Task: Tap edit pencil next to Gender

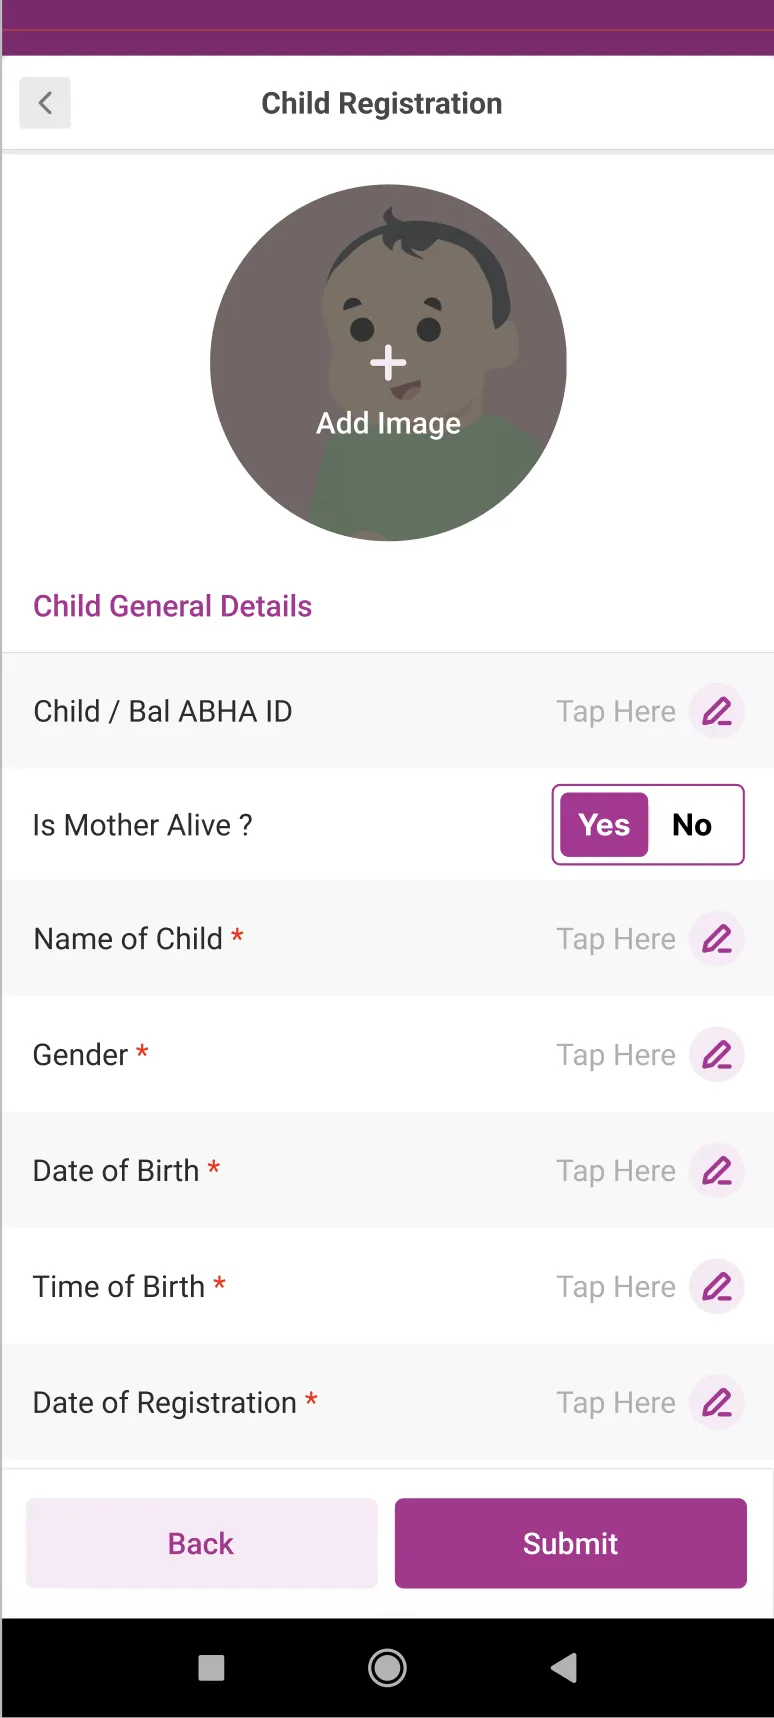Action: click(x=717, y=1055)
